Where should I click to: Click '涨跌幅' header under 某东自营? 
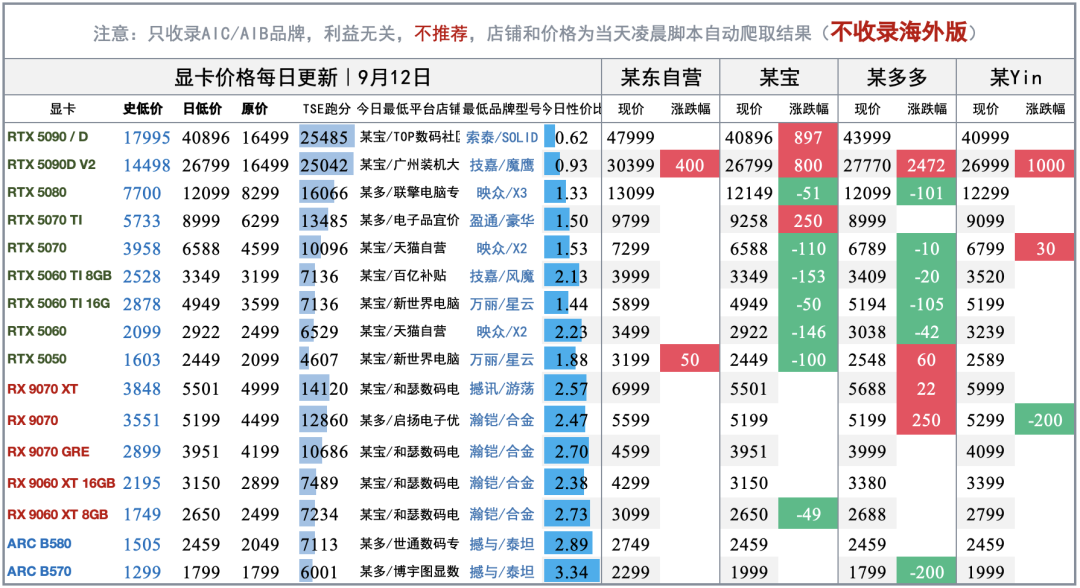[690, 109]
